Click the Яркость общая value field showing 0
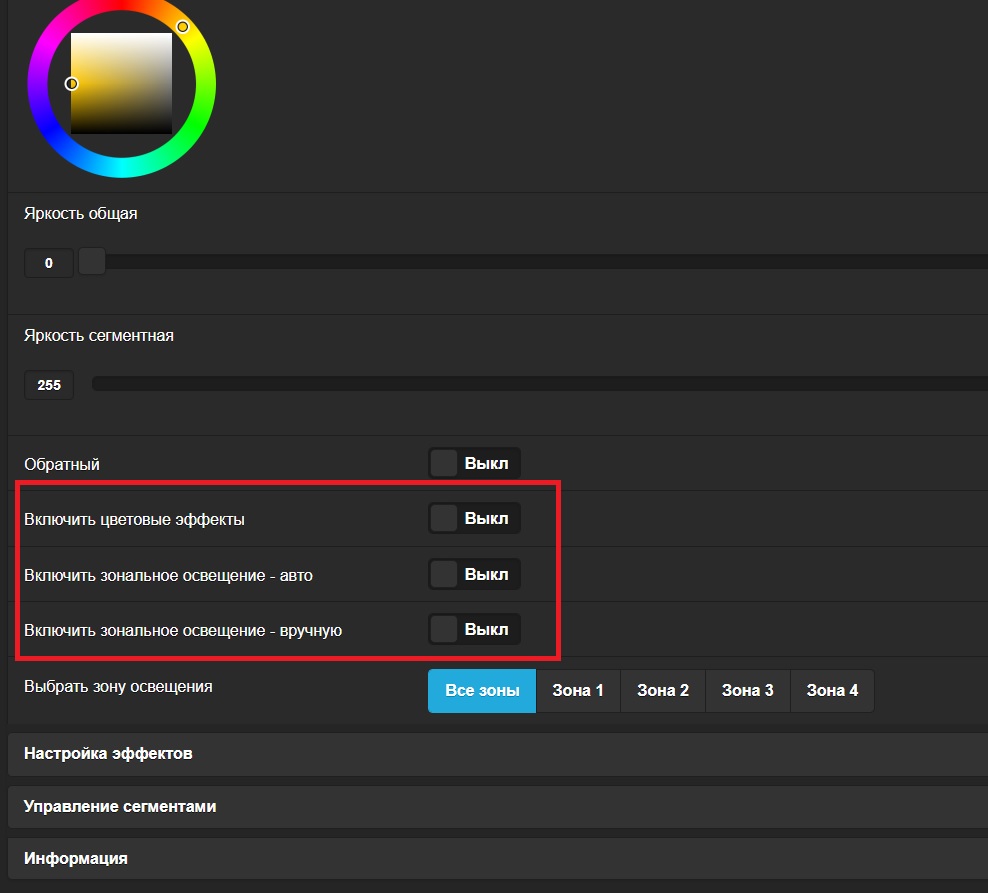This screenshot has height=893, width=988. click(49, 264)
